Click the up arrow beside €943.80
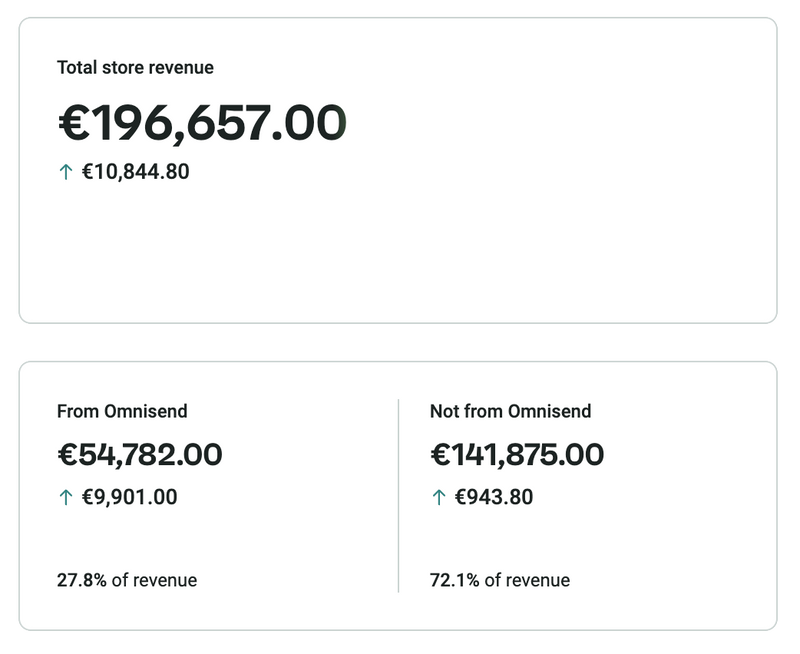 pos(438,497)
